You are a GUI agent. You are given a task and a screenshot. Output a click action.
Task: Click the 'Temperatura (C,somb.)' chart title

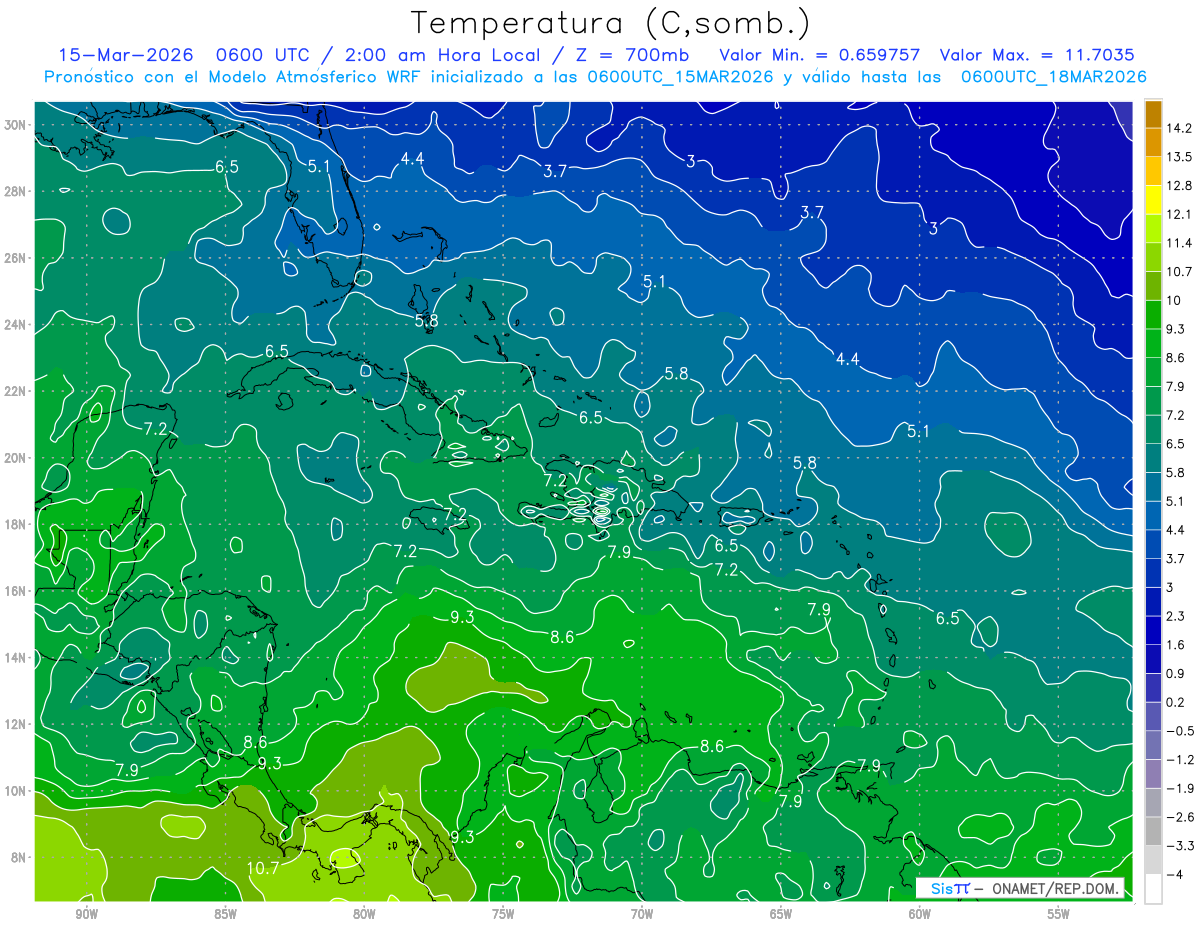click(610, 23)
